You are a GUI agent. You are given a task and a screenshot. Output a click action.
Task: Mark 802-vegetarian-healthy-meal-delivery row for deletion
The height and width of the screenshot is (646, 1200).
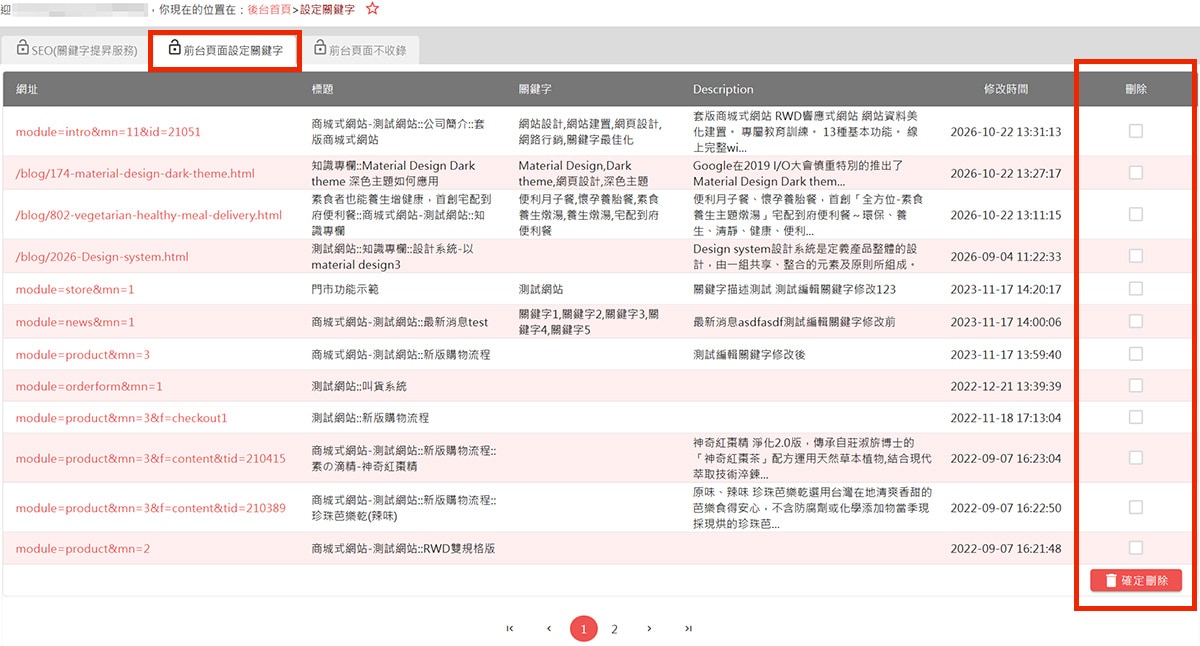(1135, 214)
